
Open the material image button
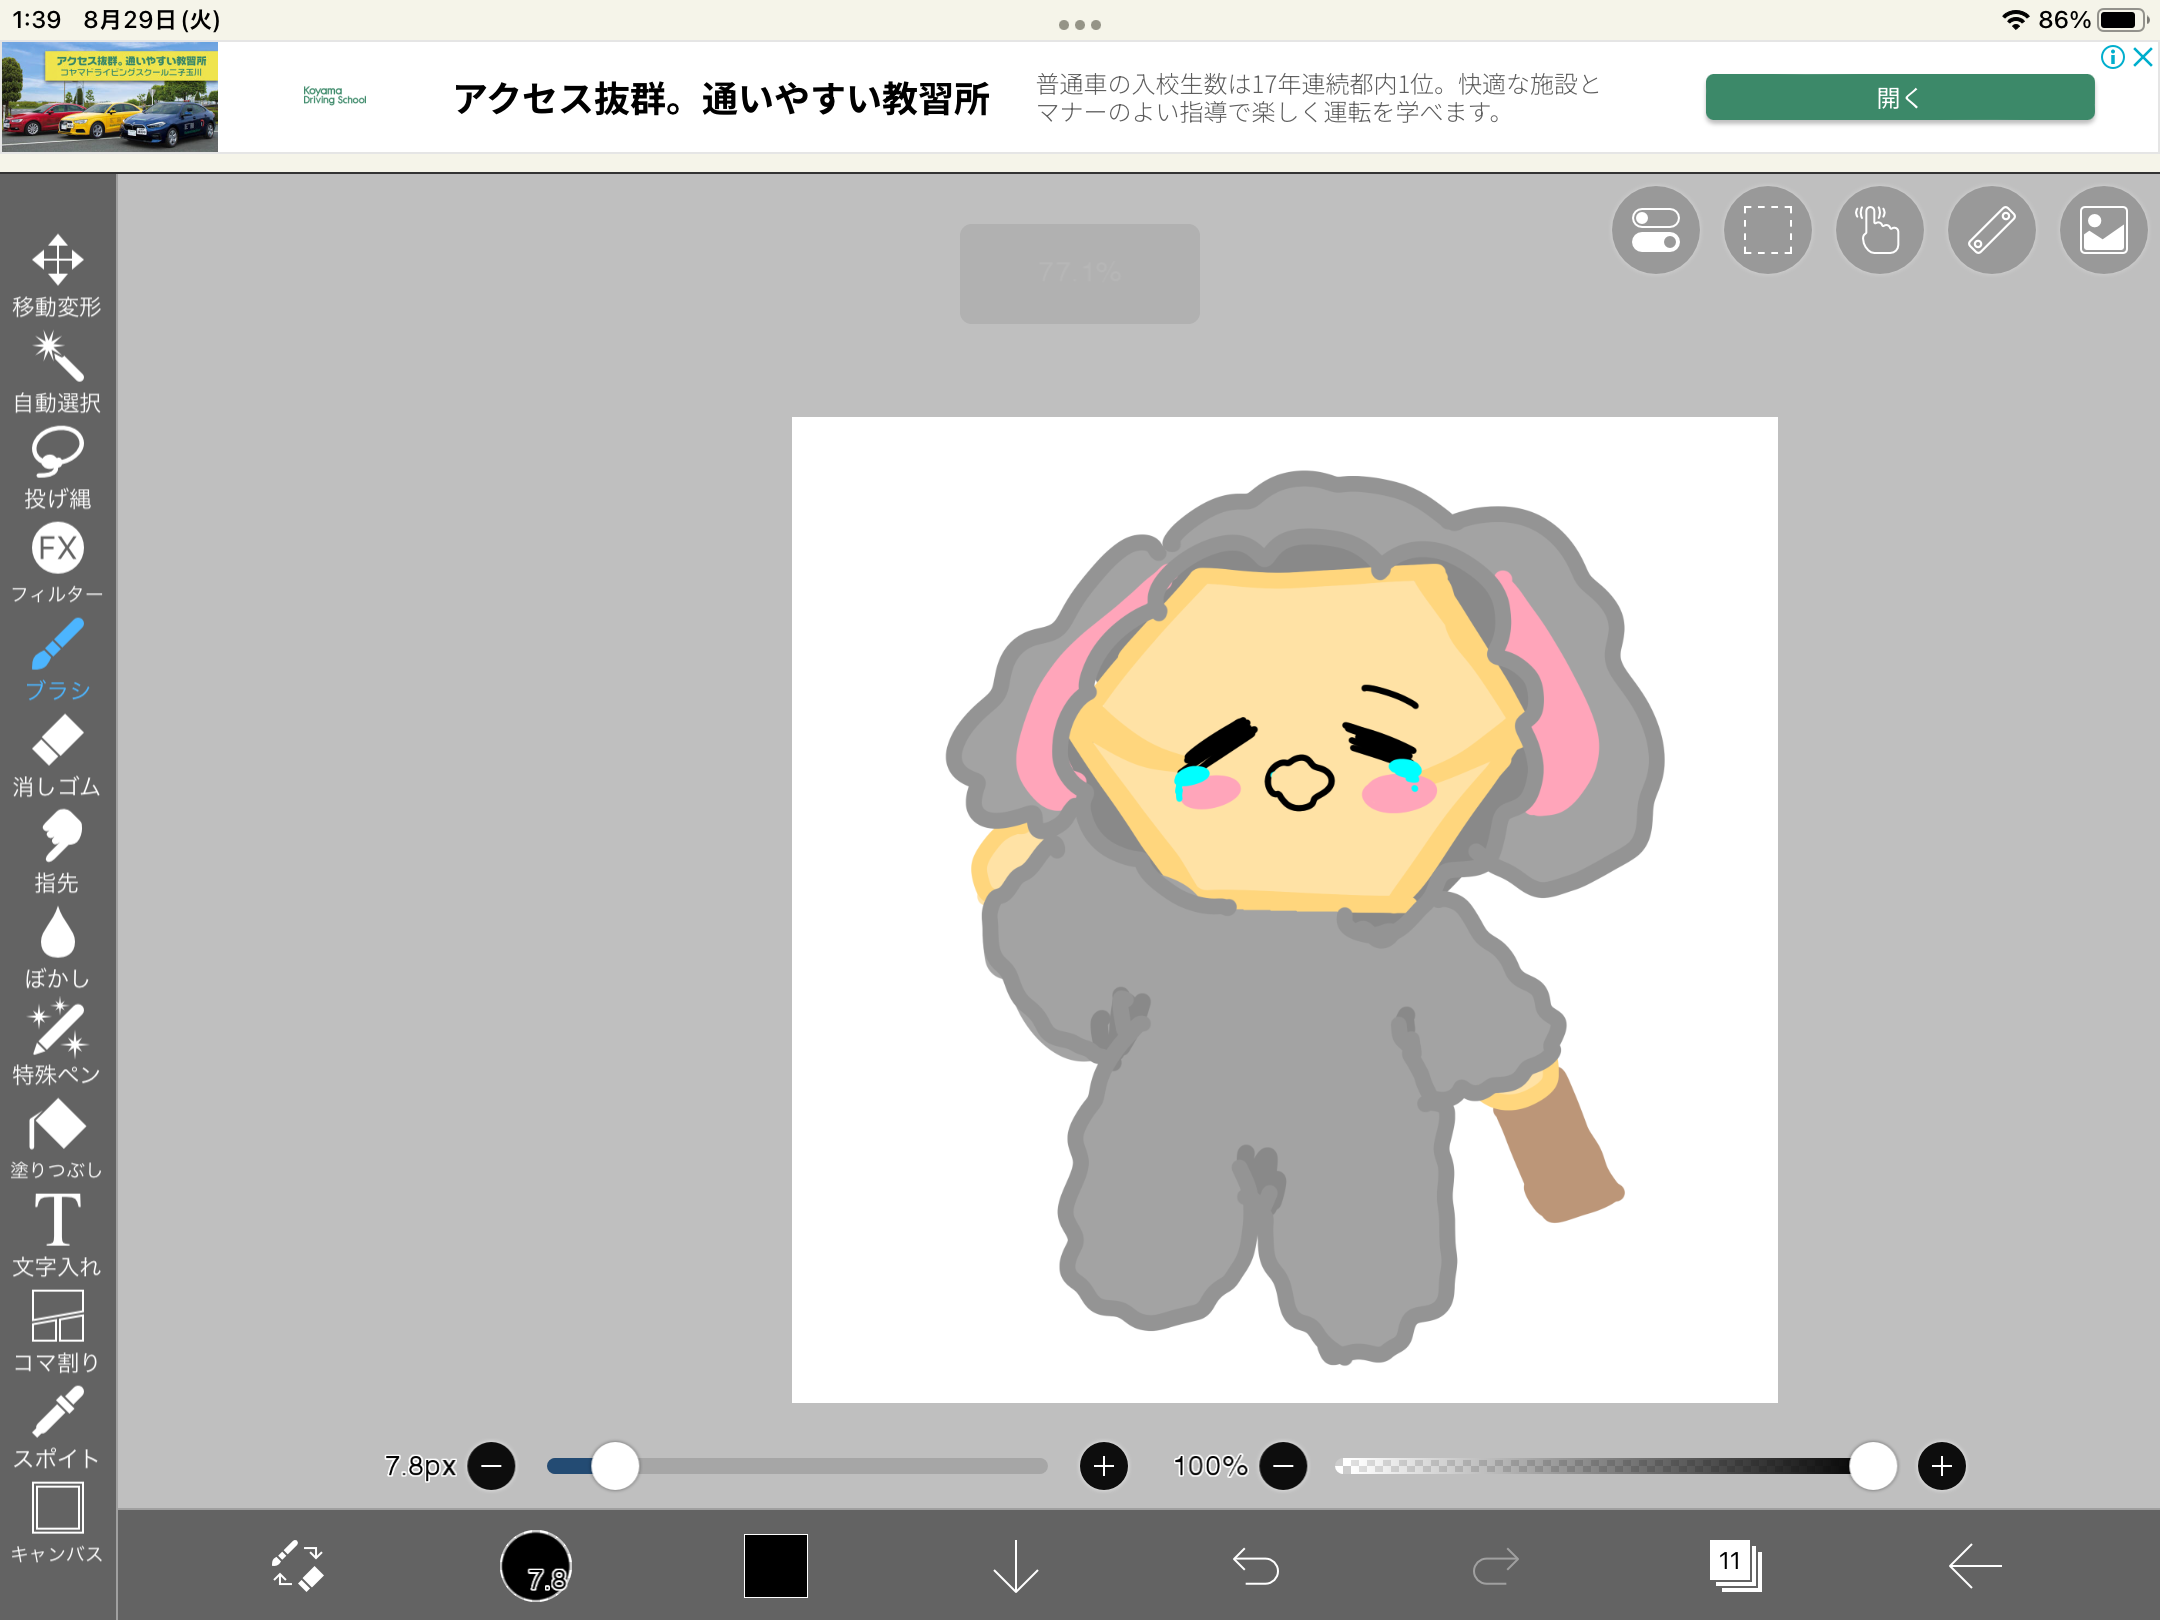2103,230
